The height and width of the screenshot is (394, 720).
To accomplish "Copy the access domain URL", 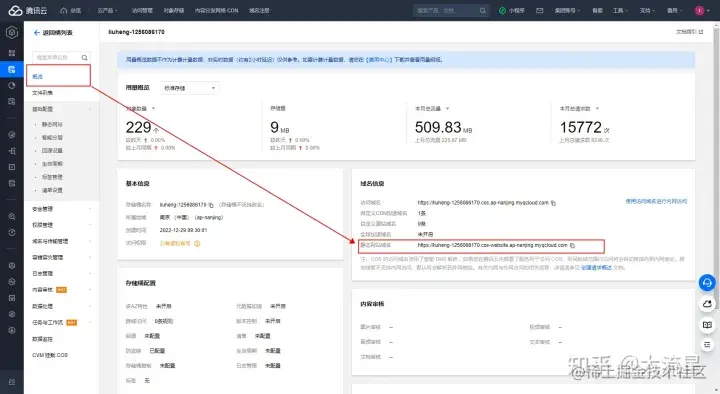I will coord(553,203).
